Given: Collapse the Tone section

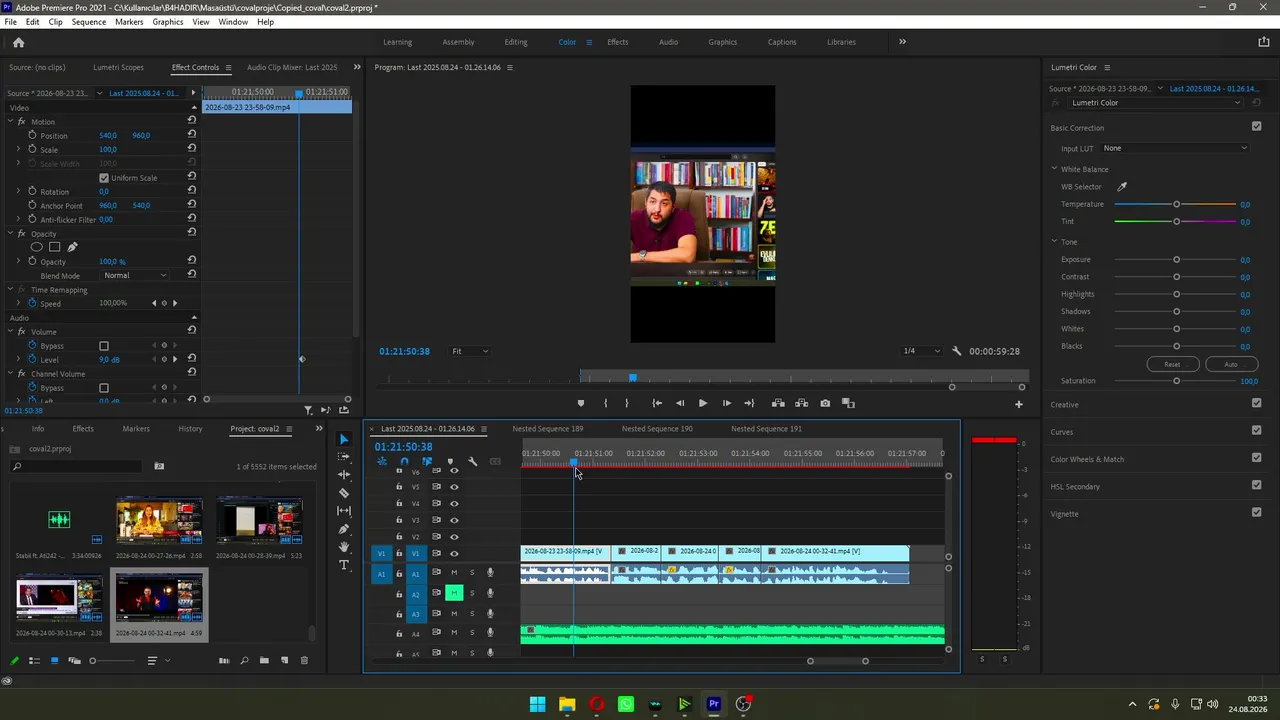Looking at the screenshot, I should point(1054,242).
